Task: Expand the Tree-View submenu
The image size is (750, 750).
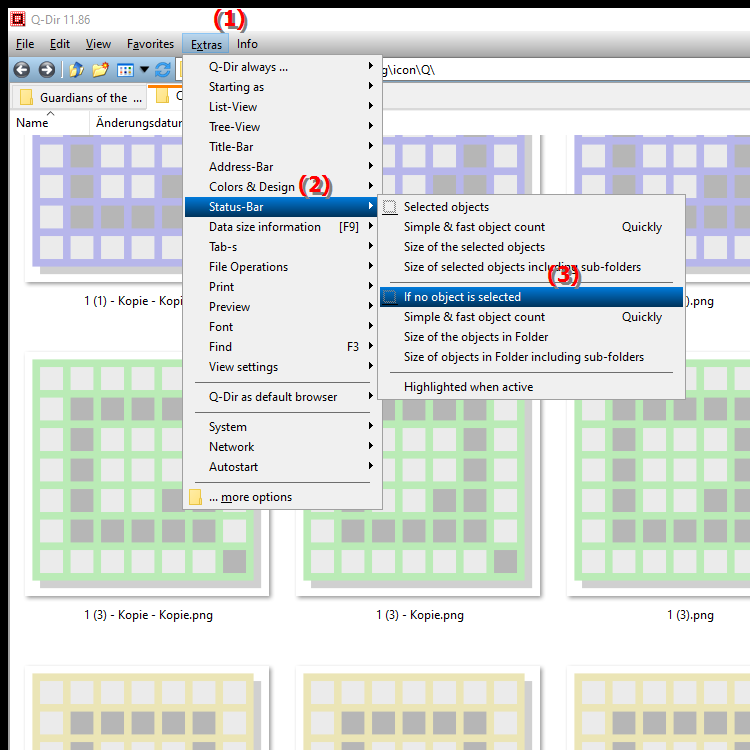Action: [282, 127]
